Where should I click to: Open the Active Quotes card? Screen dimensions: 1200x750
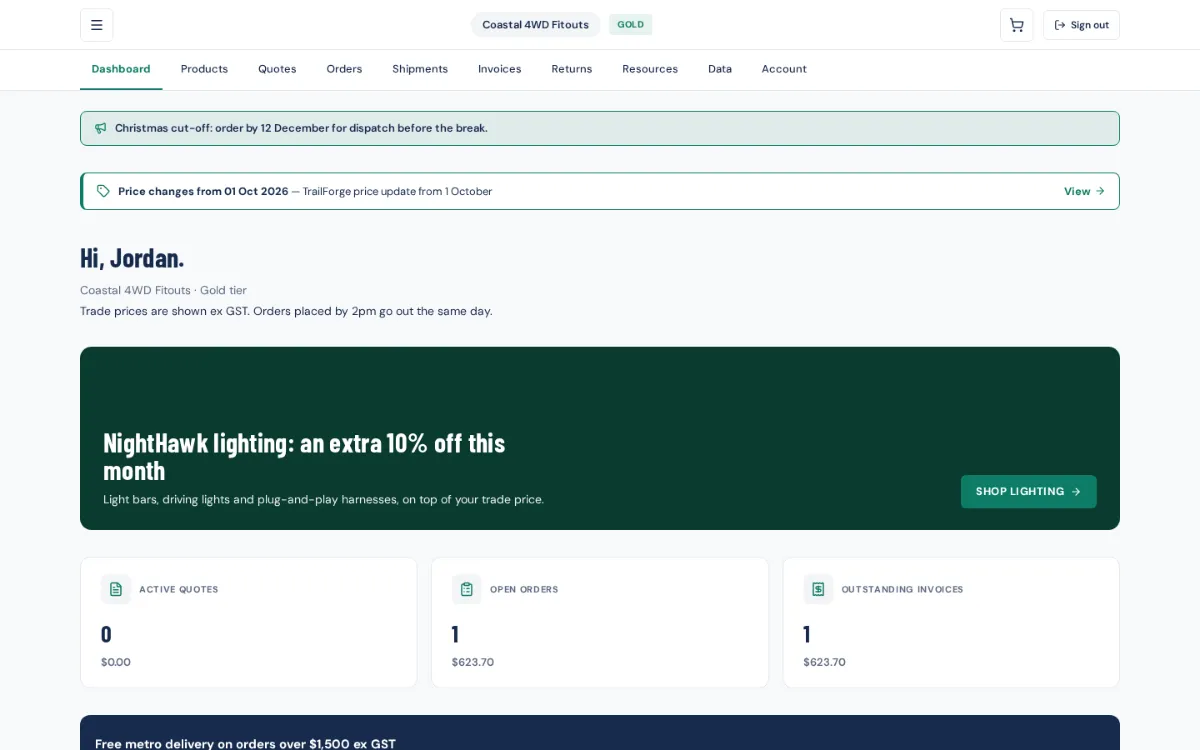point(248,622)
